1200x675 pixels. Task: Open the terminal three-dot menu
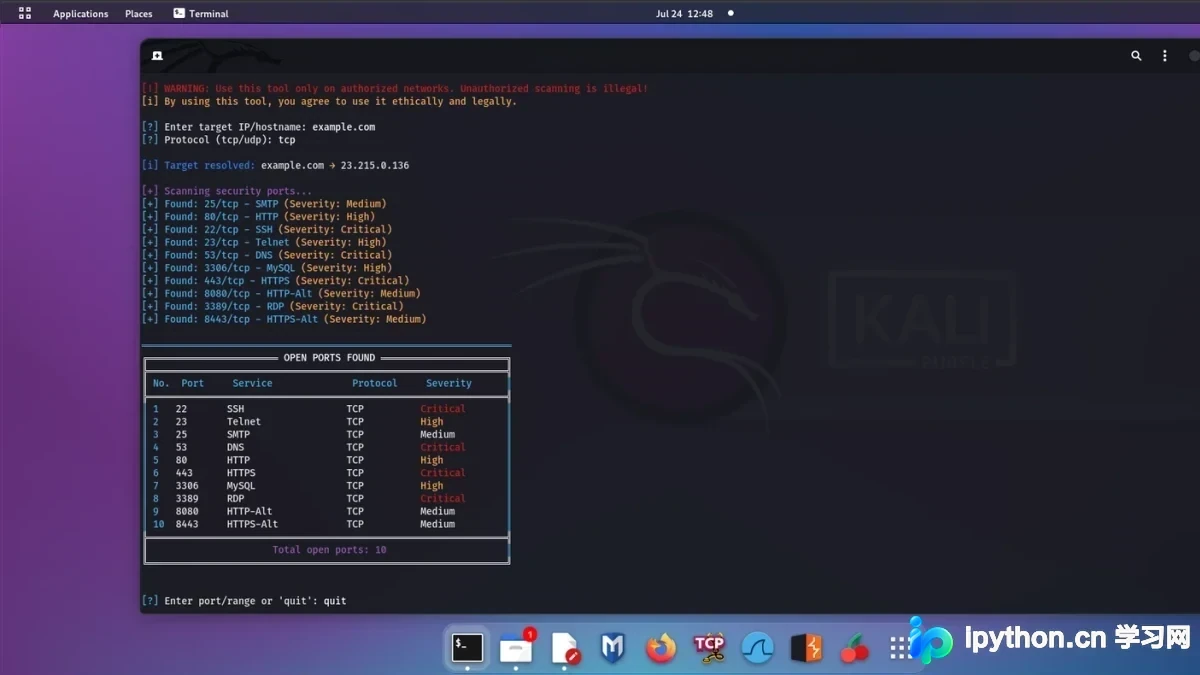tap(1165, 56)
